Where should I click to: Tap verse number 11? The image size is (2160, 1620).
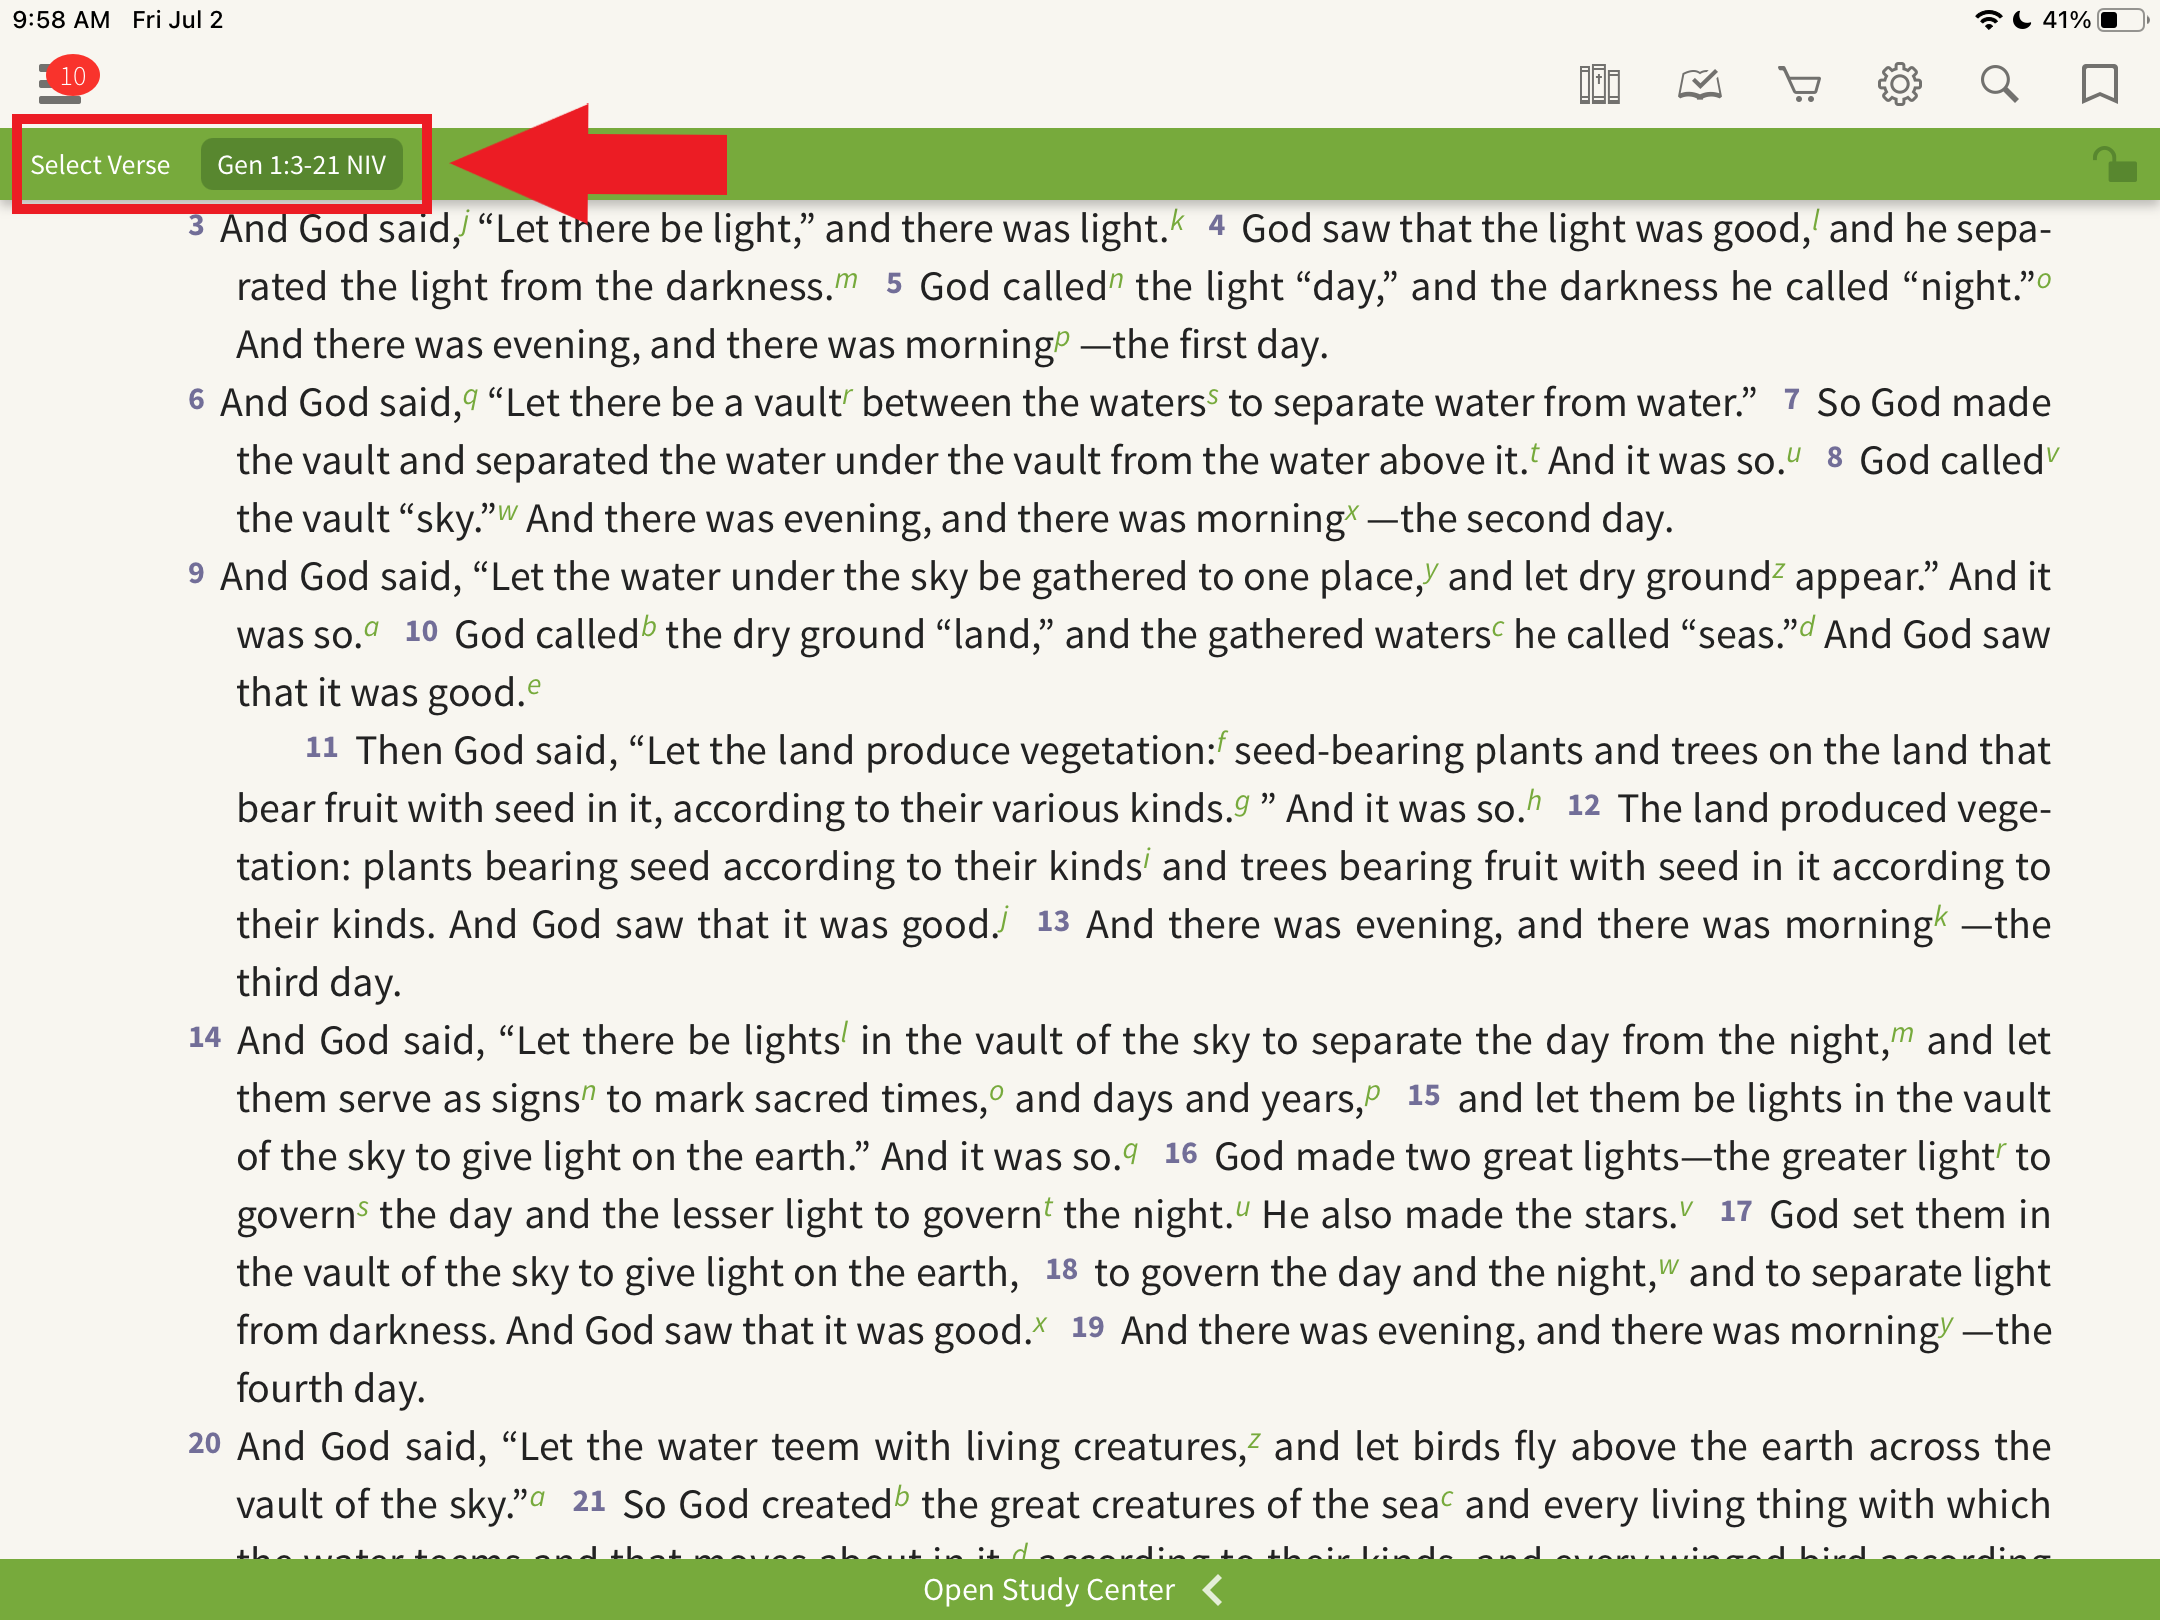pyautogui.click(x=321, y=748)
